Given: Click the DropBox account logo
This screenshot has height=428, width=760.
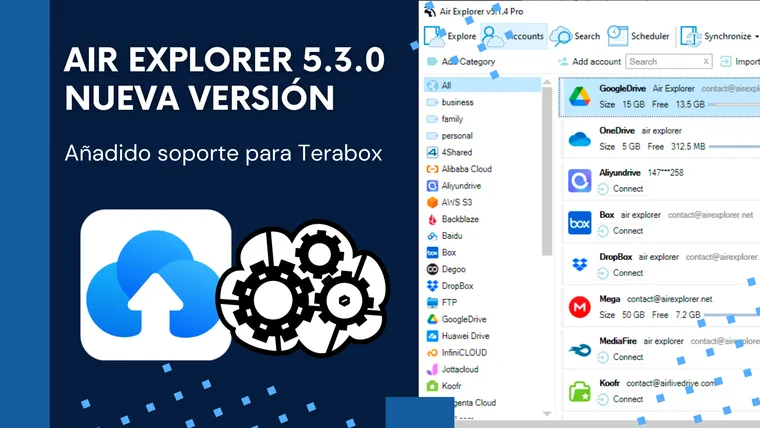Looking at the screenshot, I should pos(580,265).
